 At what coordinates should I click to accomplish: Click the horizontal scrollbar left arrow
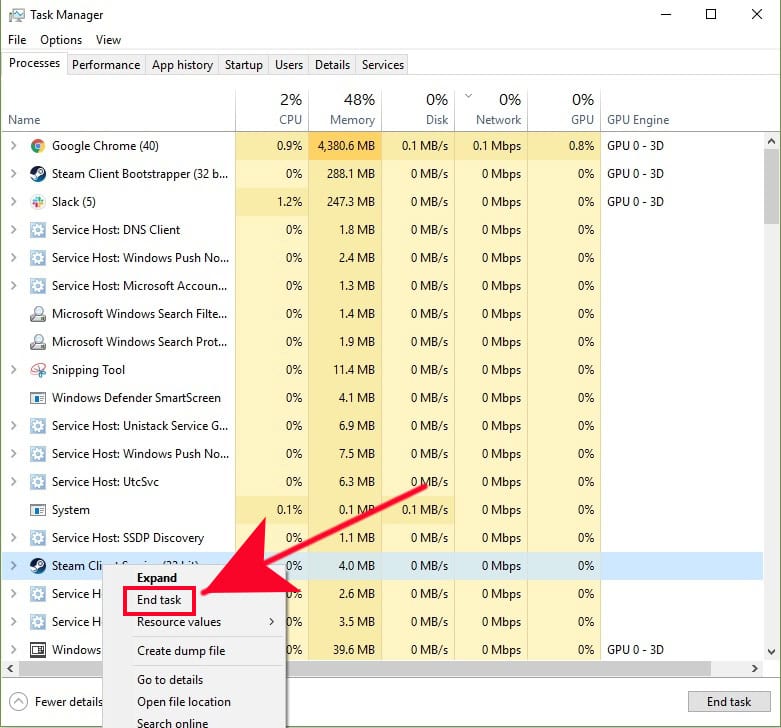[10, 668]
